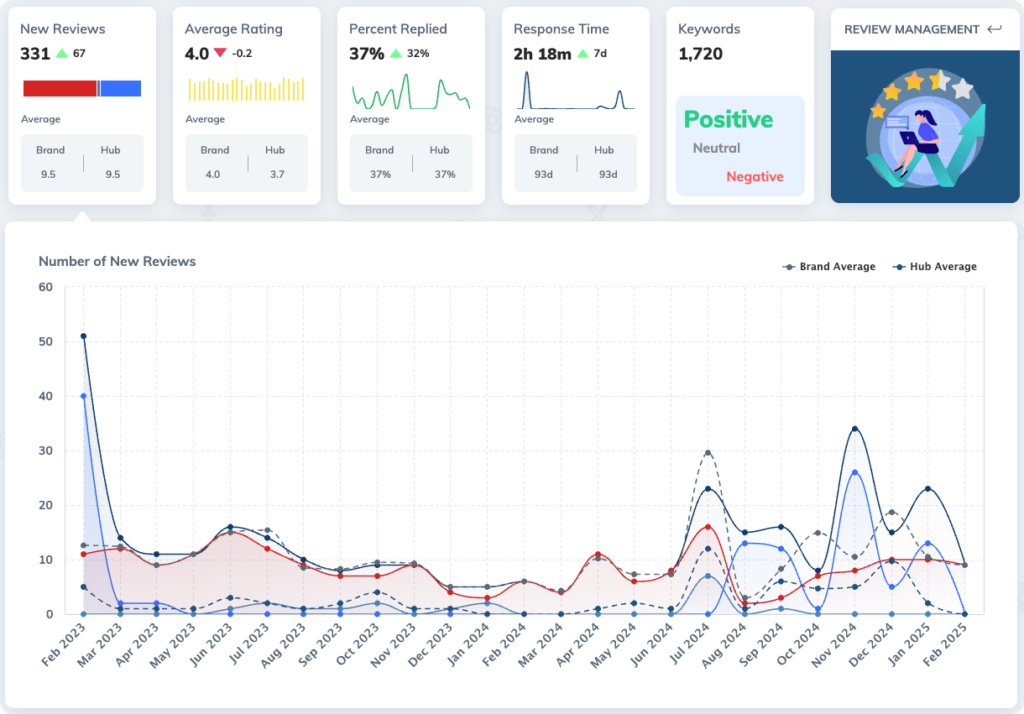Click the green Percent Replied sparkline
Screen dimensions: 1024x714
pyautogui.click(x=410, y=92)
